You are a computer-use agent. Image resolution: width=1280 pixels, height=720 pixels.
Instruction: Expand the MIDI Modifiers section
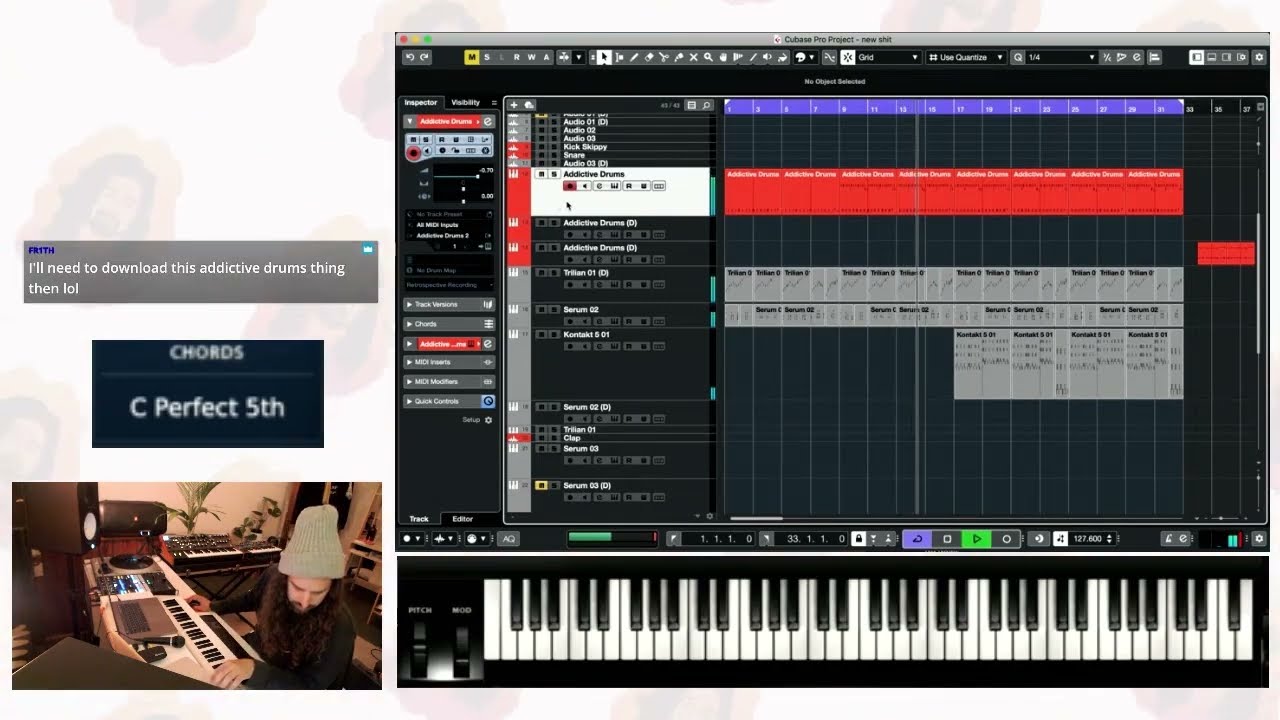point(409,381)
